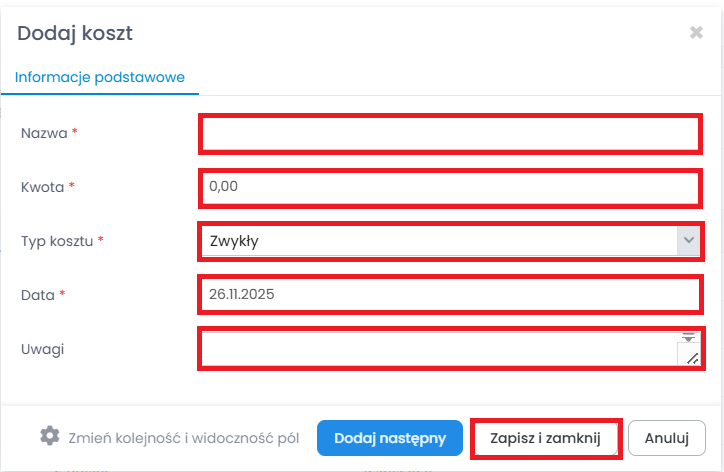
Task: Open the Typ kosztu dropdown arrow
Action: (x=688, y=240)
